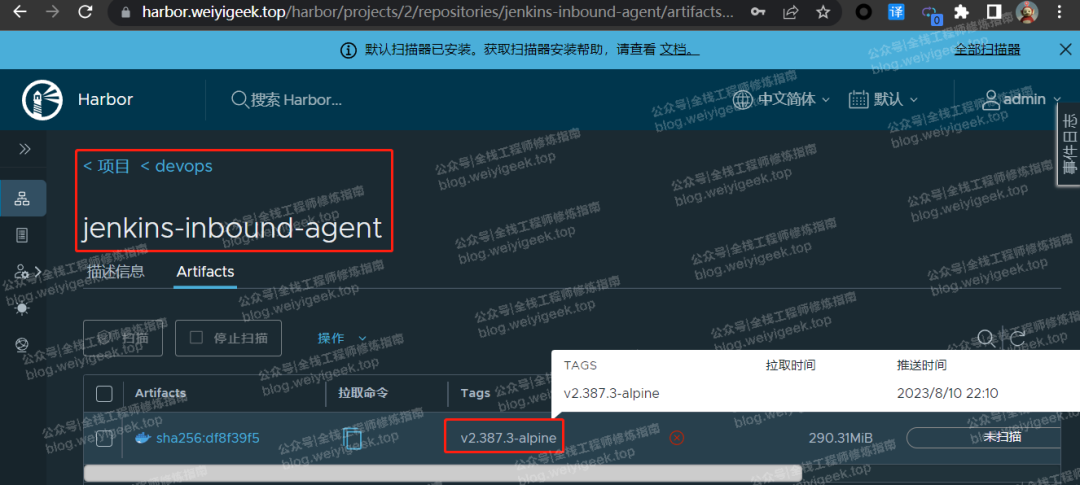Image resolution: width=1080 pixels, height=485 pixels.
Task: Open the admin user menu
Action: pos(1022,100)
